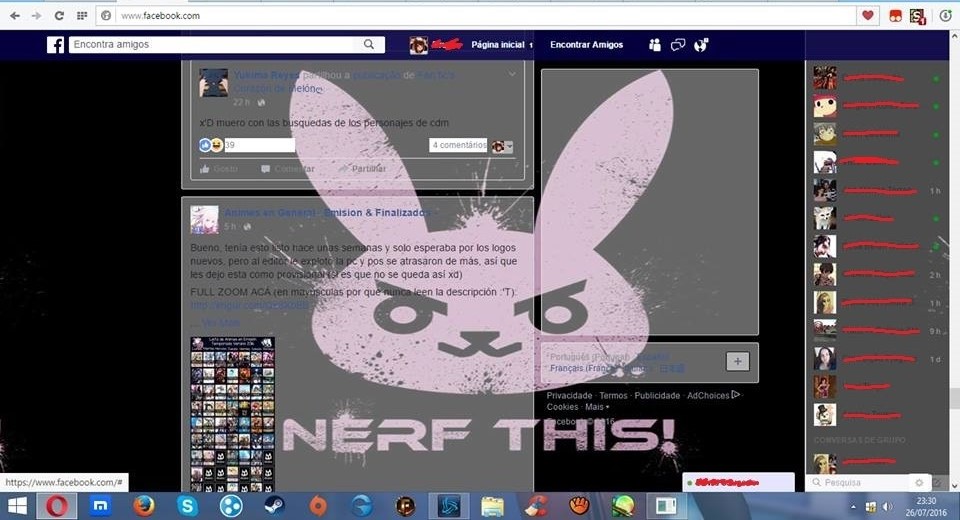Screen dimensions: 960x520
Task: Open Steam from the taskbar
Action: [x=274, y=506]
